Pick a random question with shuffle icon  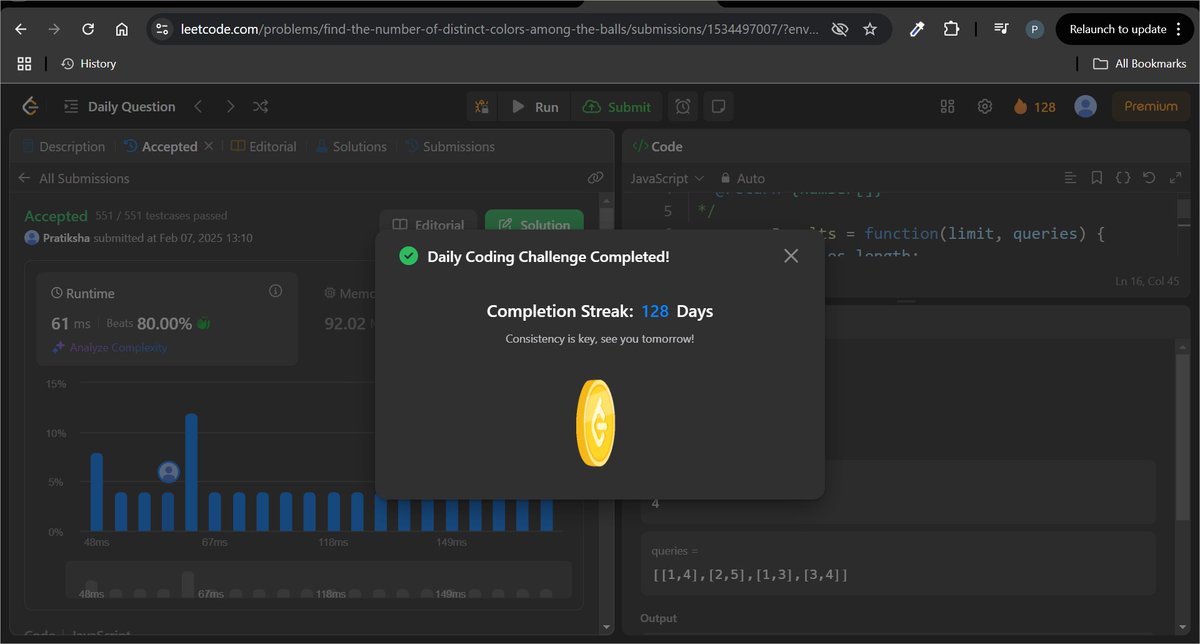click(260, 106)
